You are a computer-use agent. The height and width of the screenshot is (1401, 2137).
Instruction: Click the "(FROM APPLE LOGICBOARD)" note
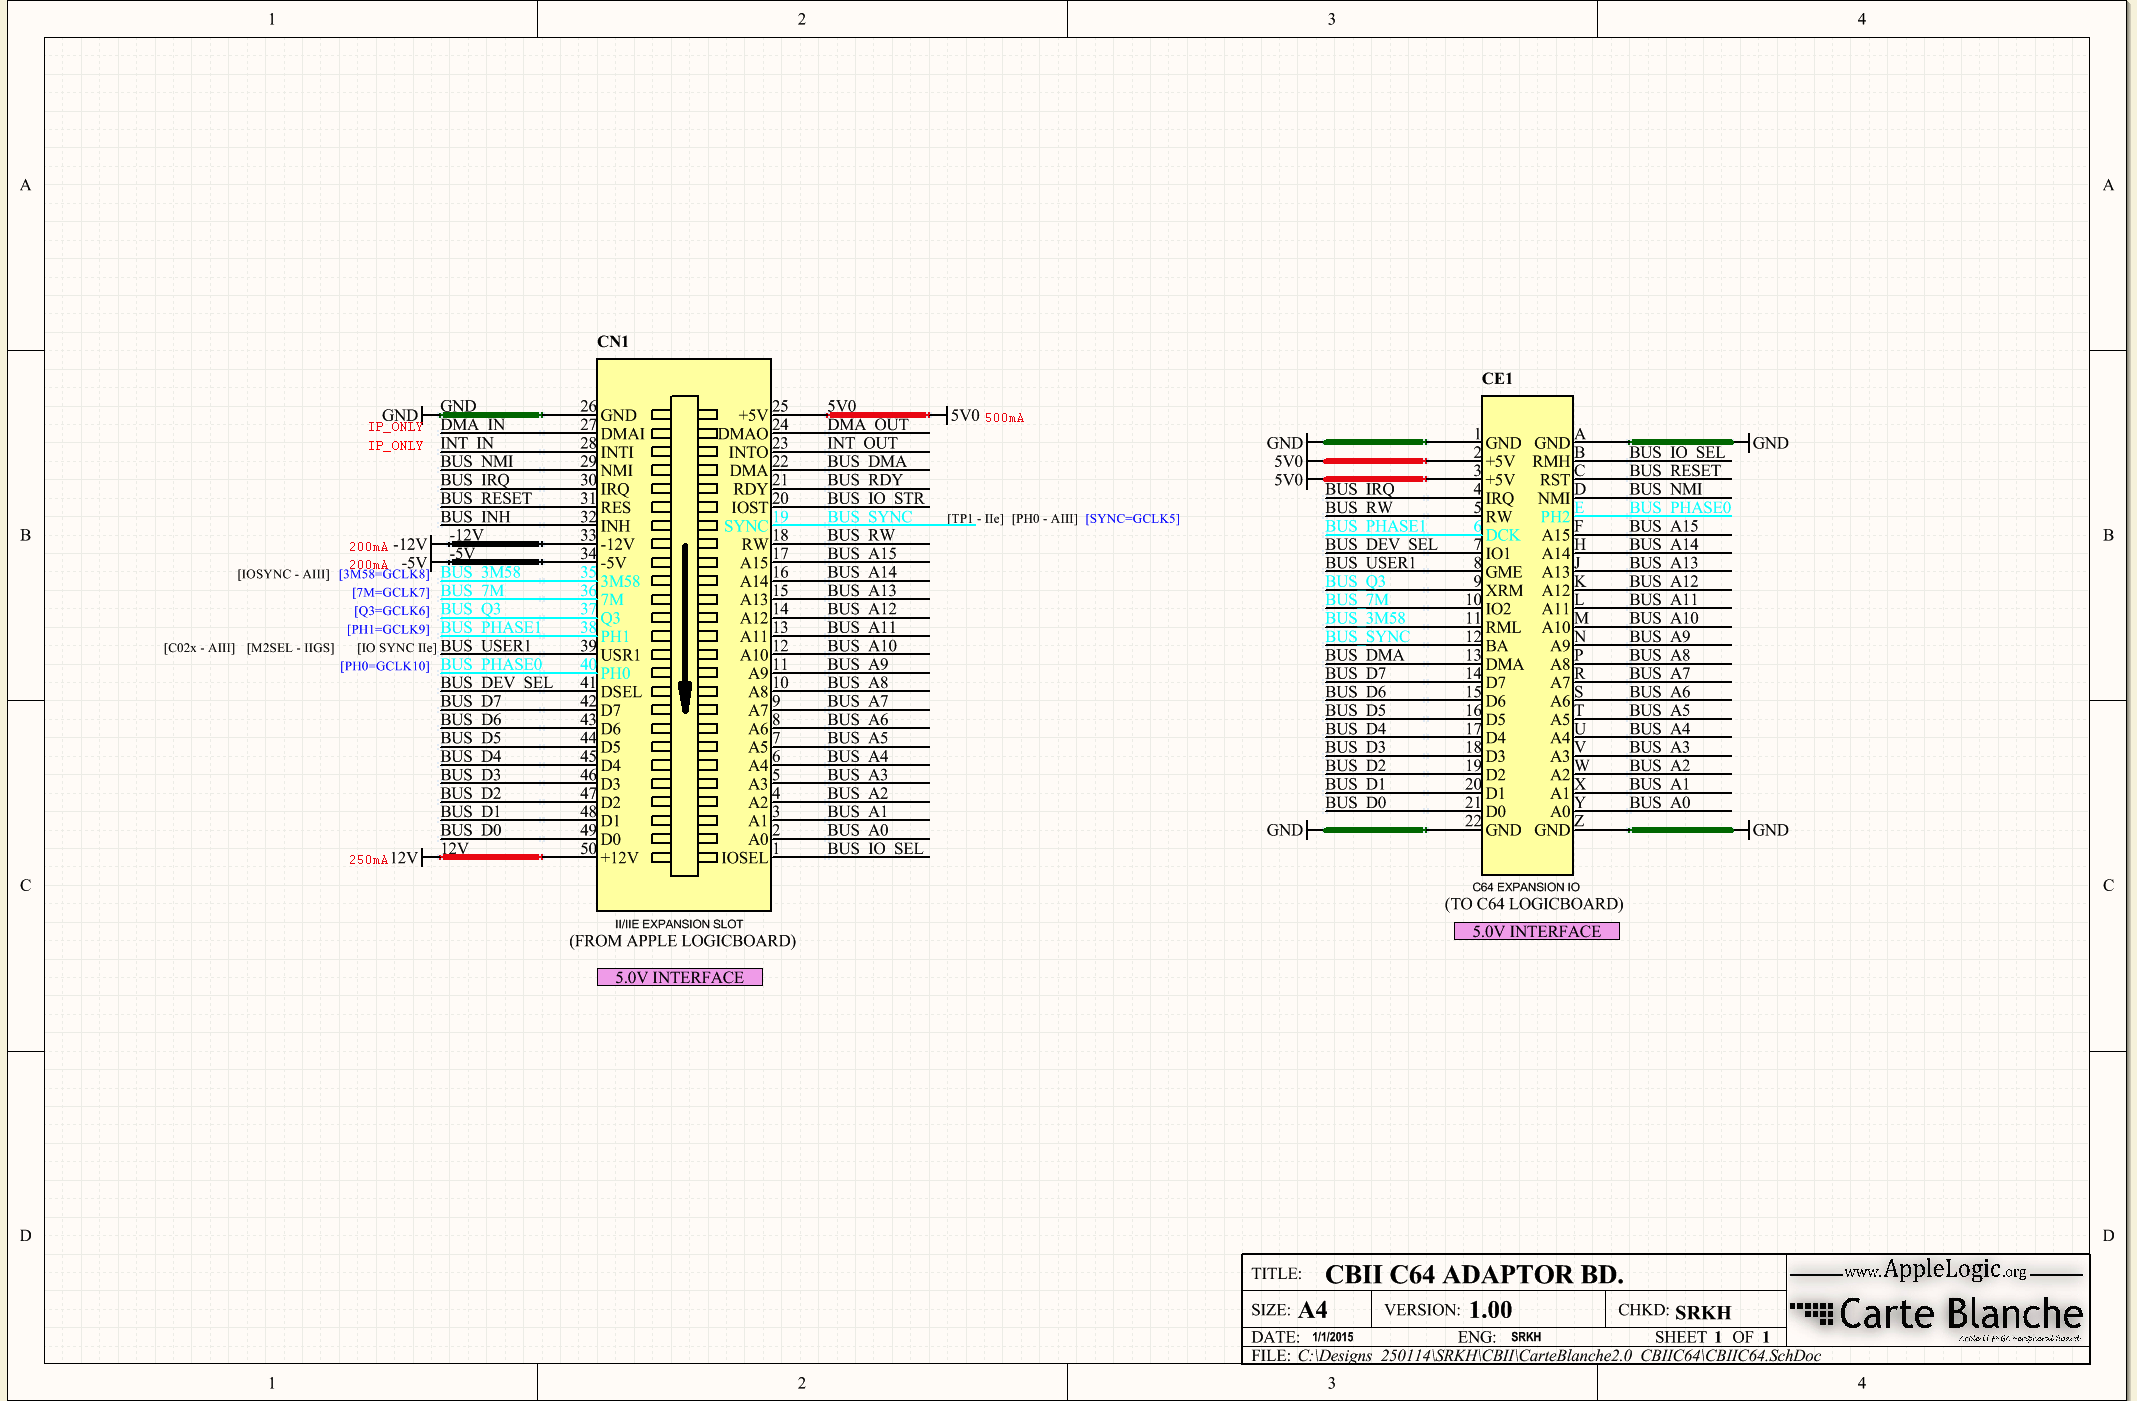click(683, 941)
